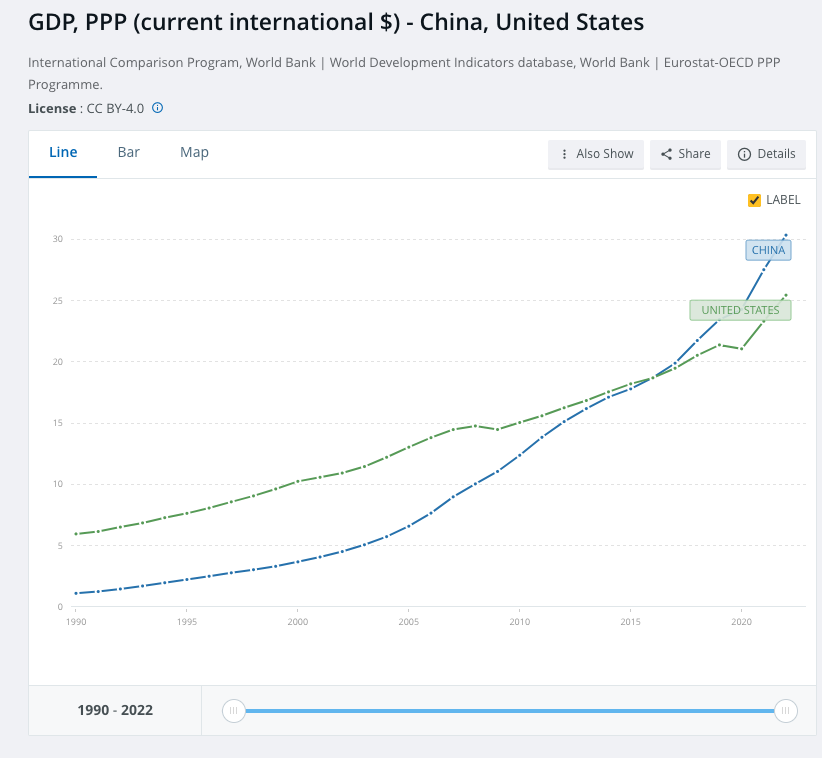Click the license info icon
The width and height of the screenshot is (822, 758).
157,108
